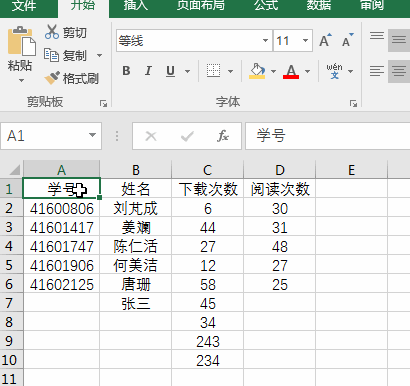
Task: Switch to the 插入 Insert tab
Action: coord(136,6)
